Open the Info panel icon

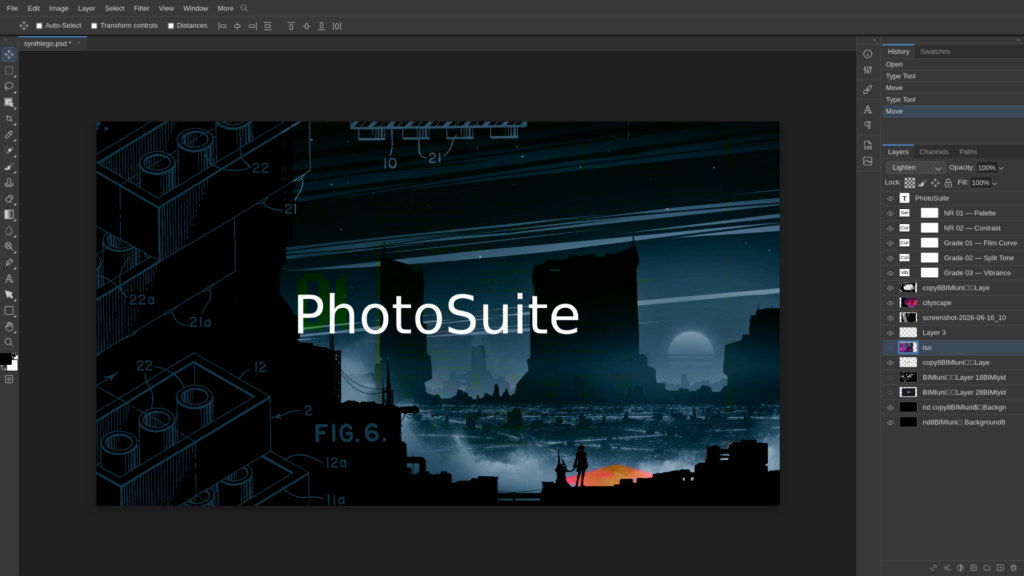click(867, 54)
